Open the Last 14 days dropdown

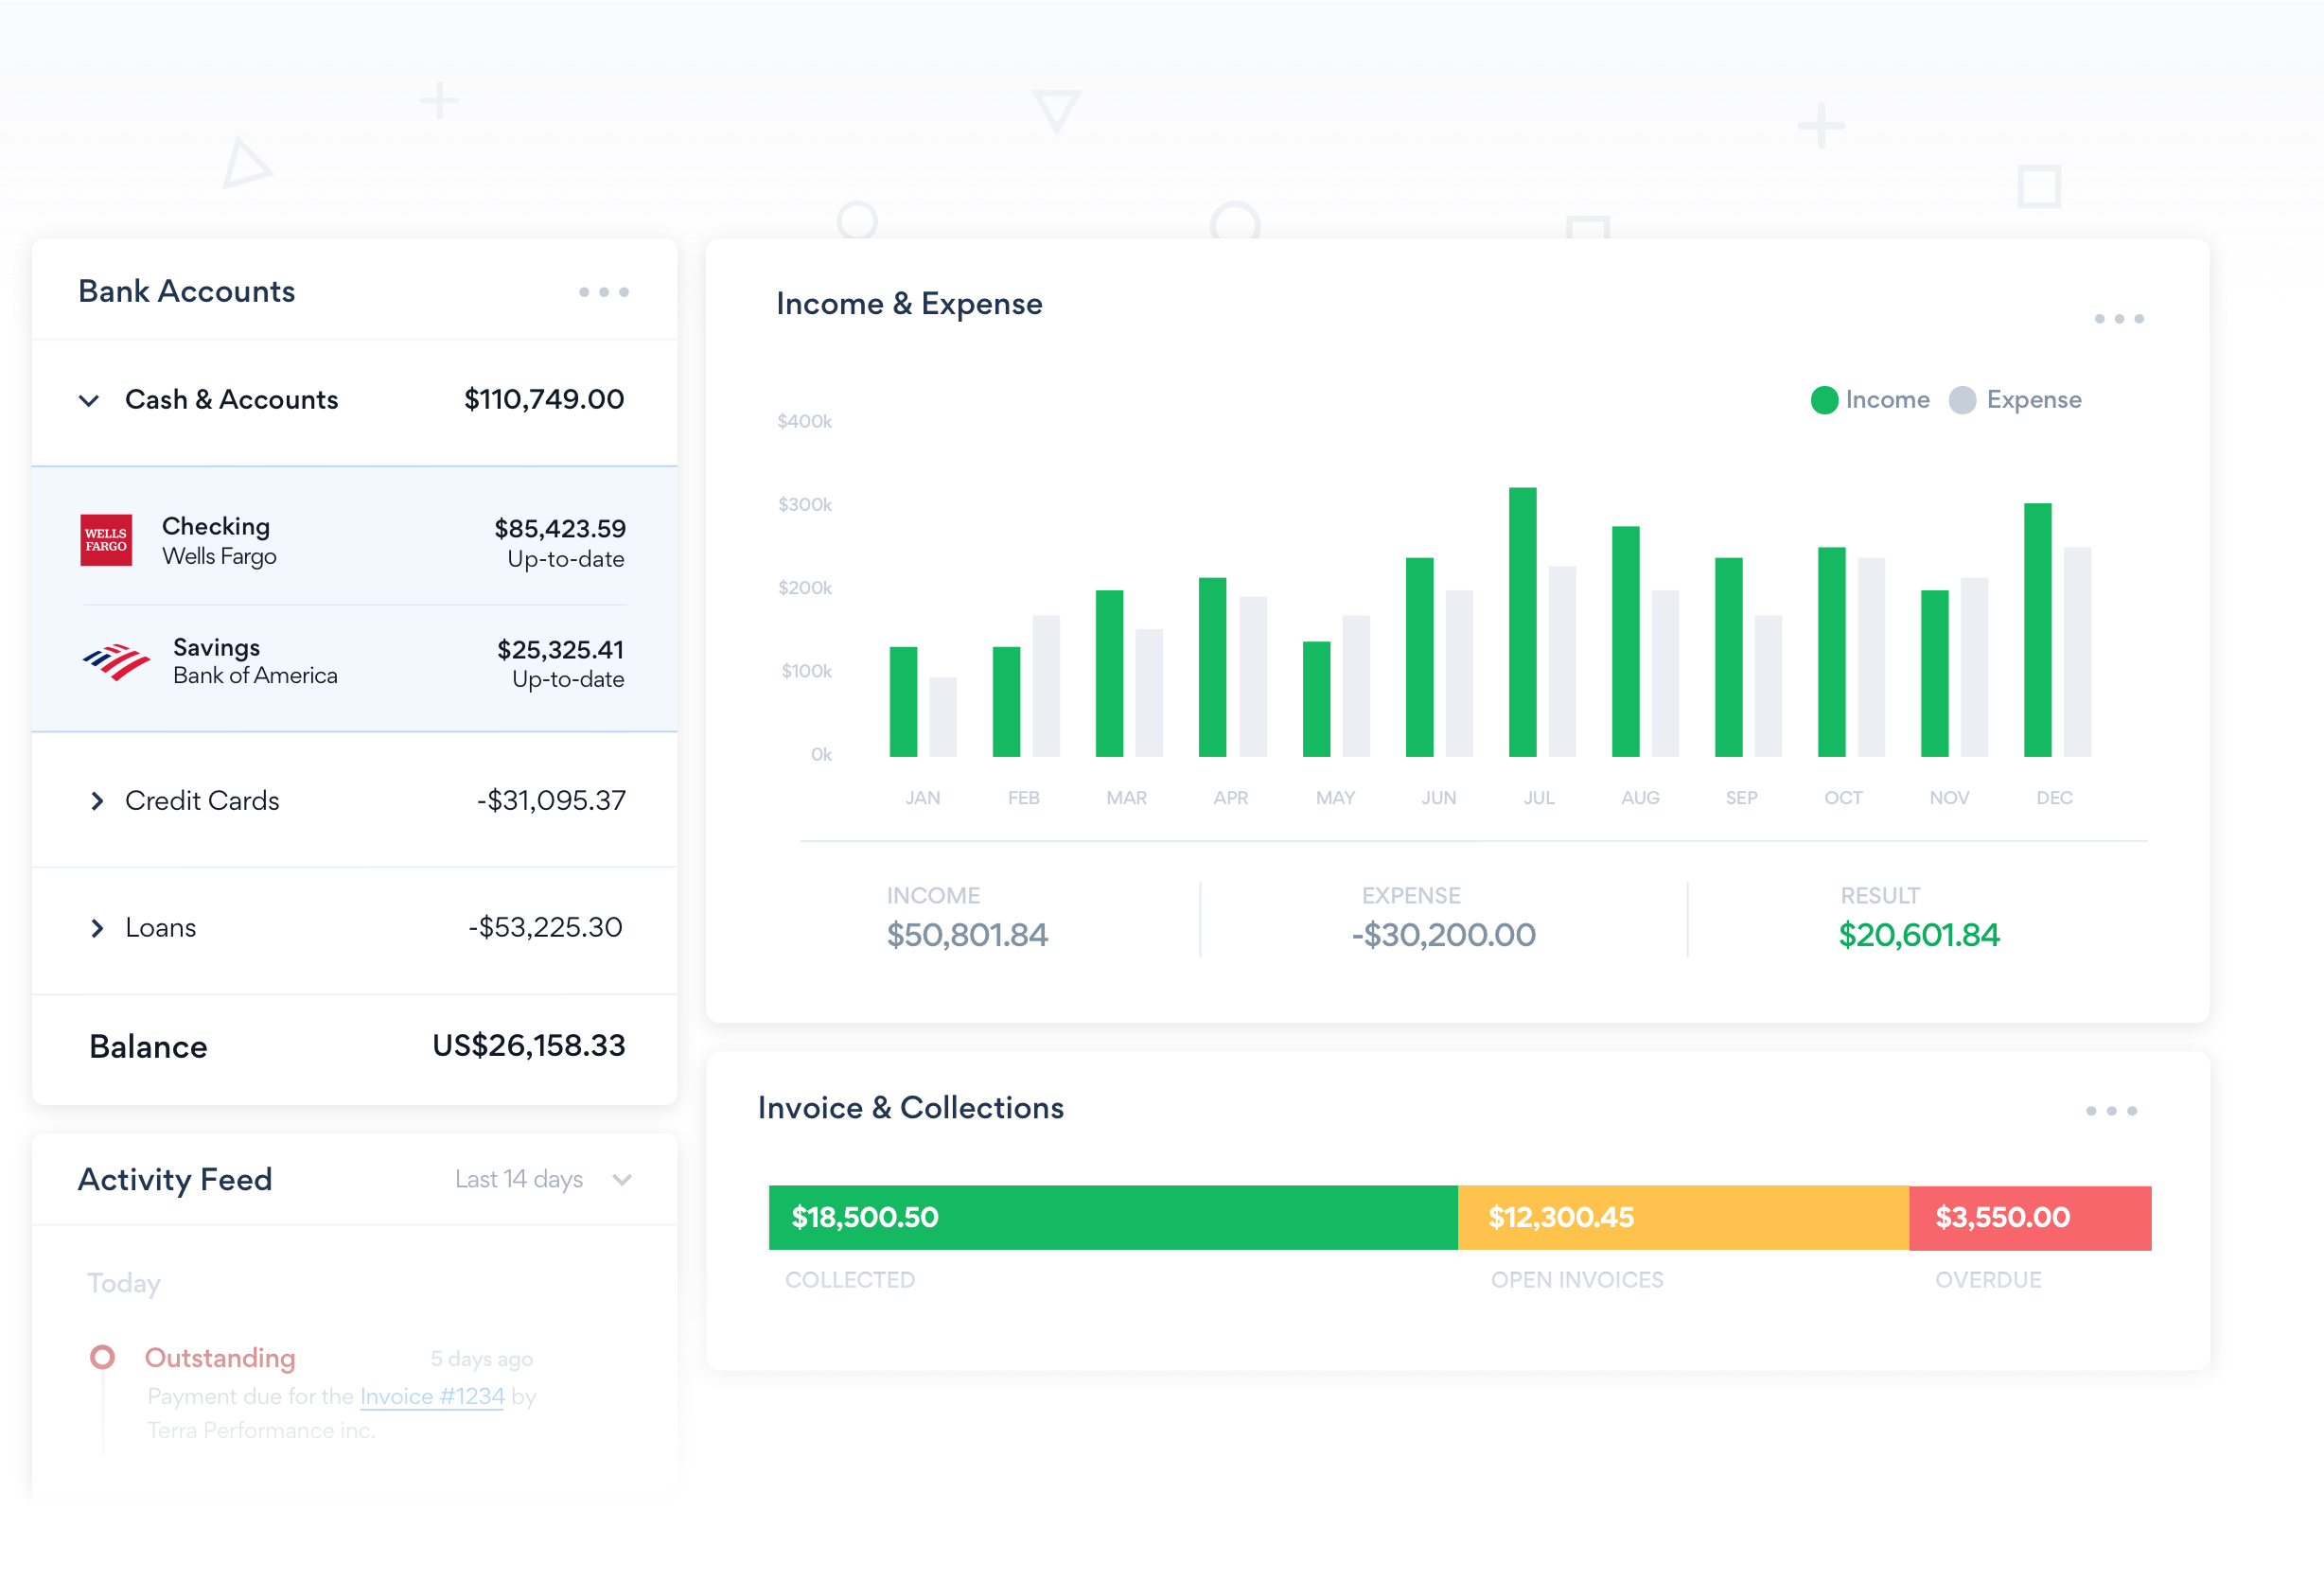tap(543, 1179)
